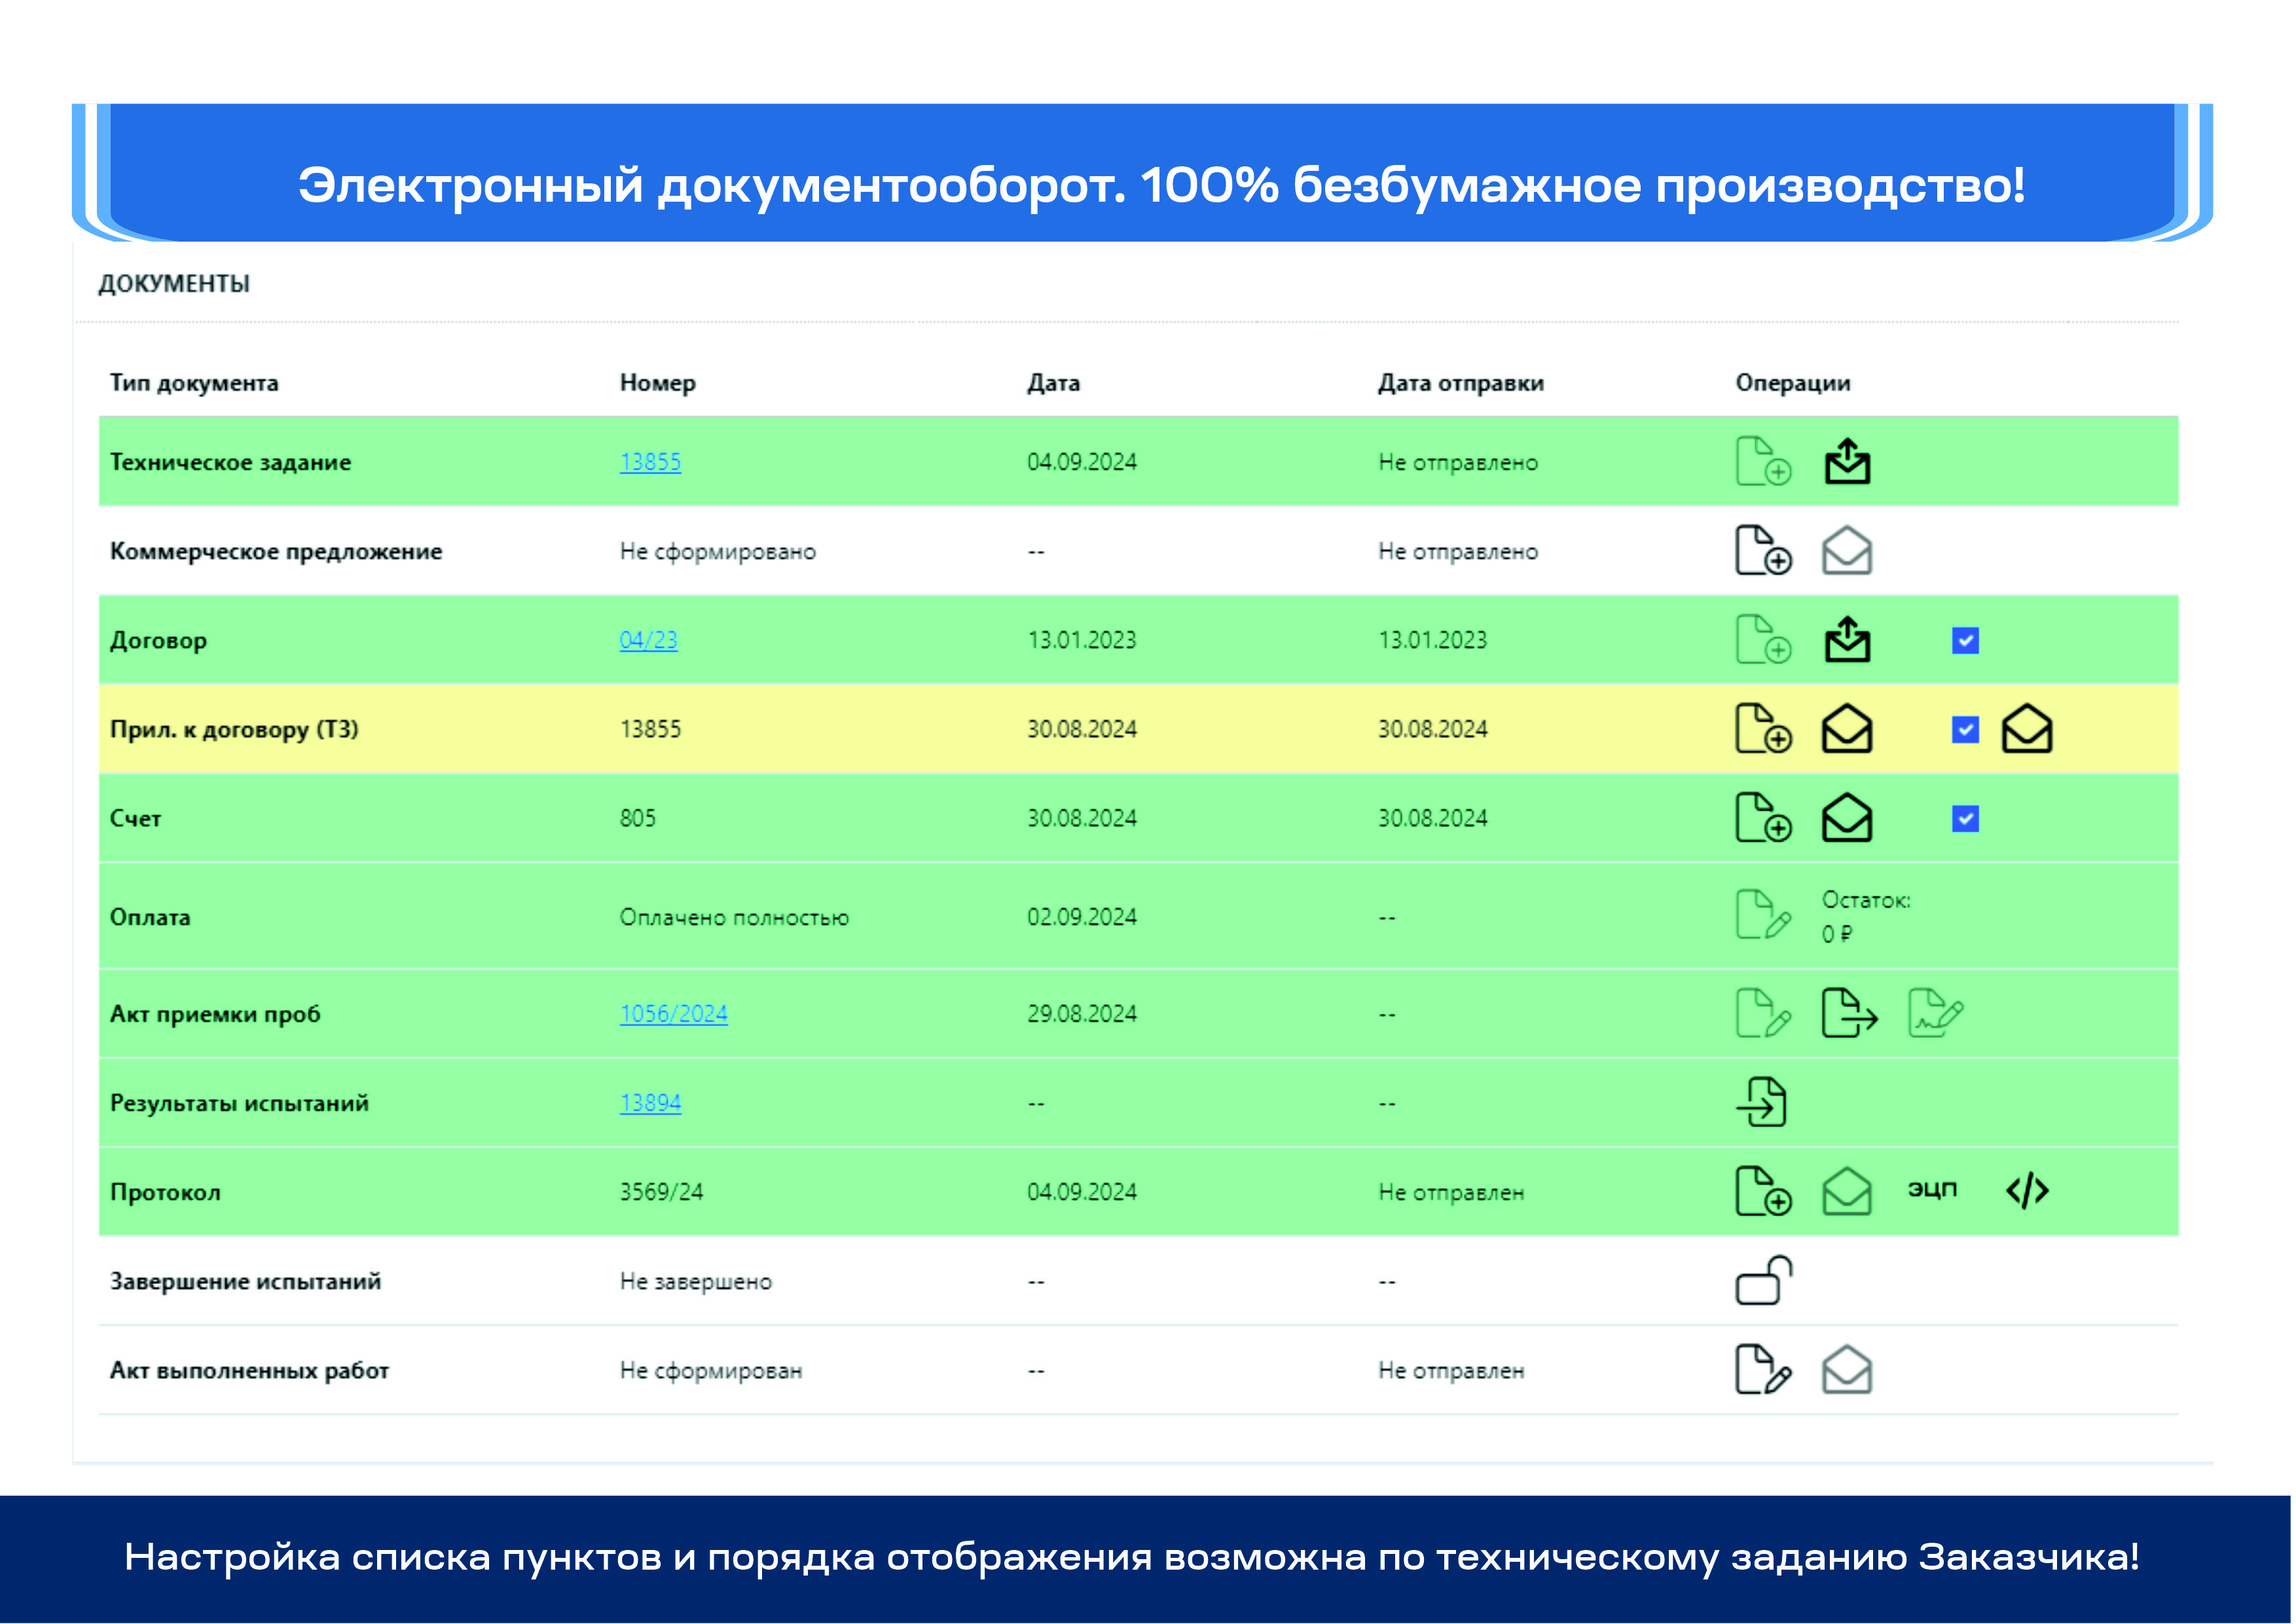Click envelope icon in Счет row
Viewport: 2296px width, 1624px height.
tap(1846, 818)
